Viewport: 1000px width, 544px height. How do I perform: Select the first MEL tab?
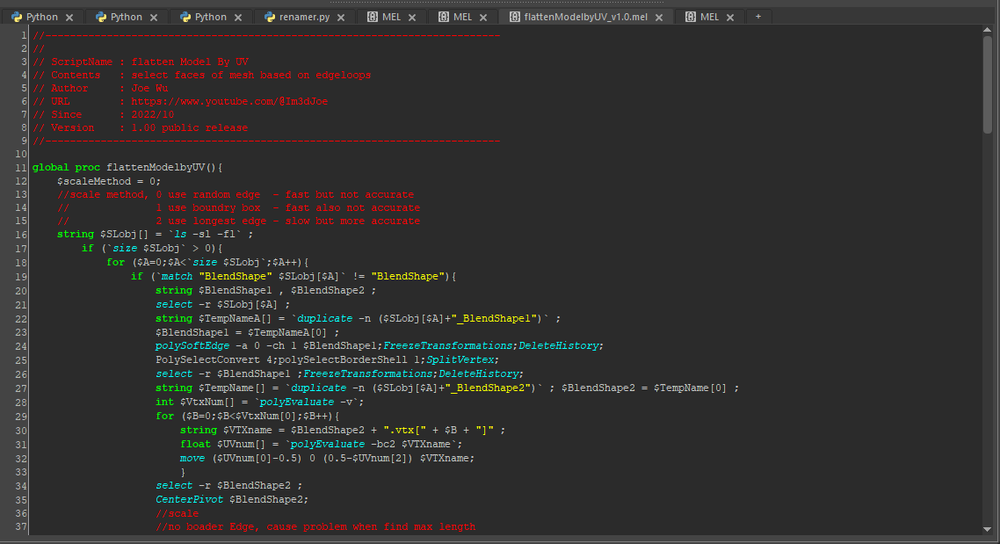392,17
